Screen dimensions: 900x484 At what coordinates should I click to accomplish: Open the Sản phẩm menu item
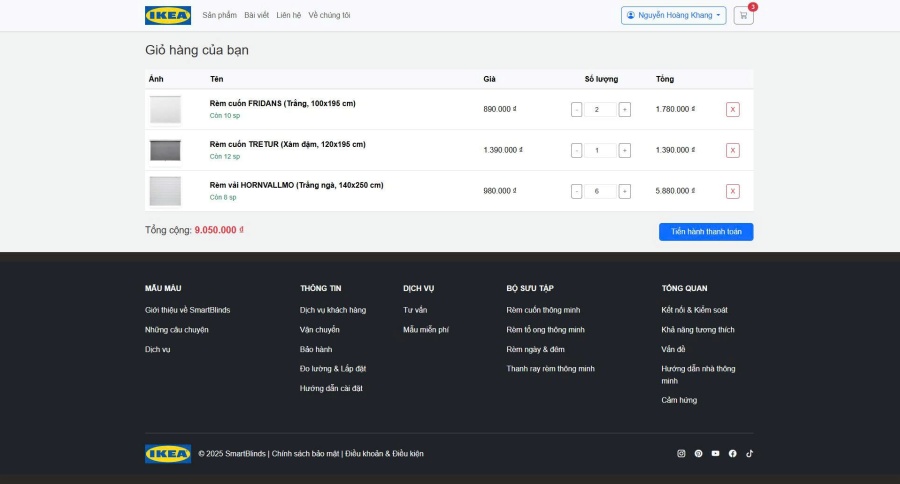219,16
